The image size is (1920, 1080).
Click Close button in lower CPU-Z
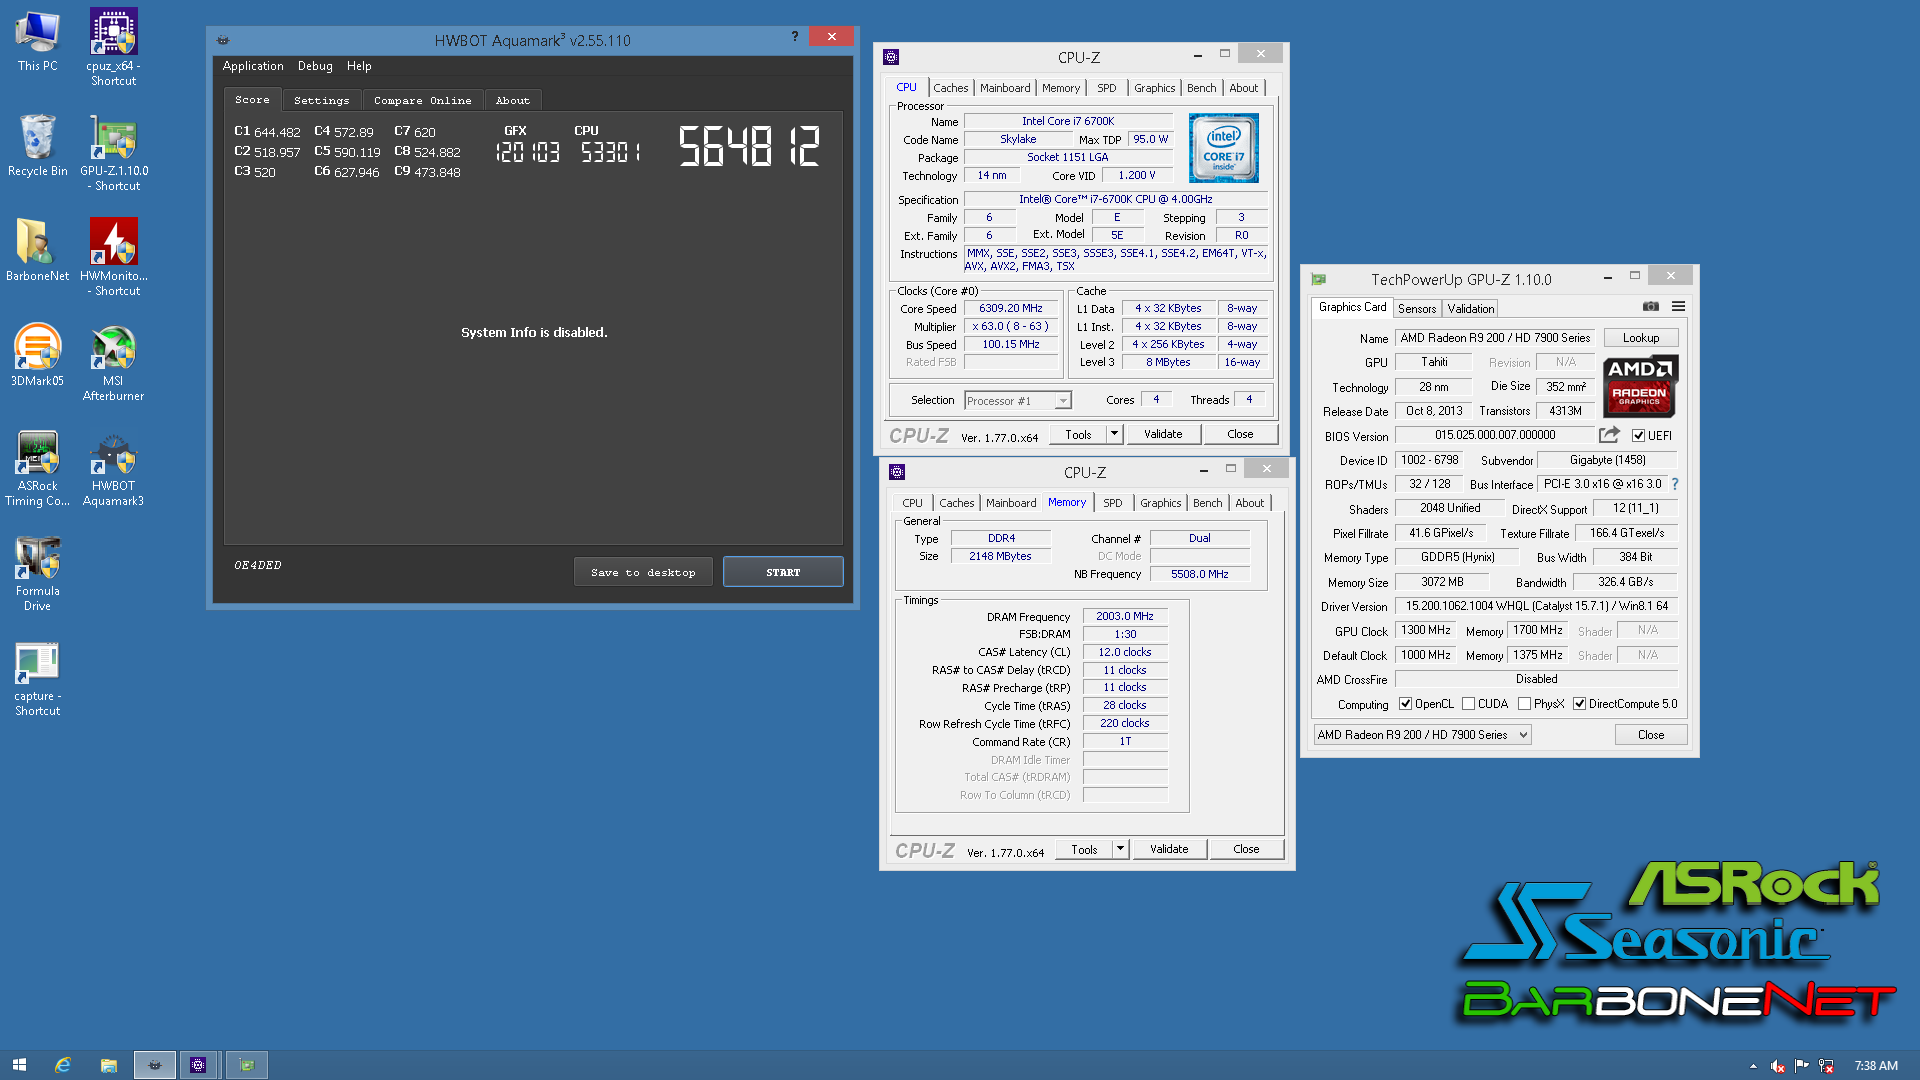point(1246,849)
